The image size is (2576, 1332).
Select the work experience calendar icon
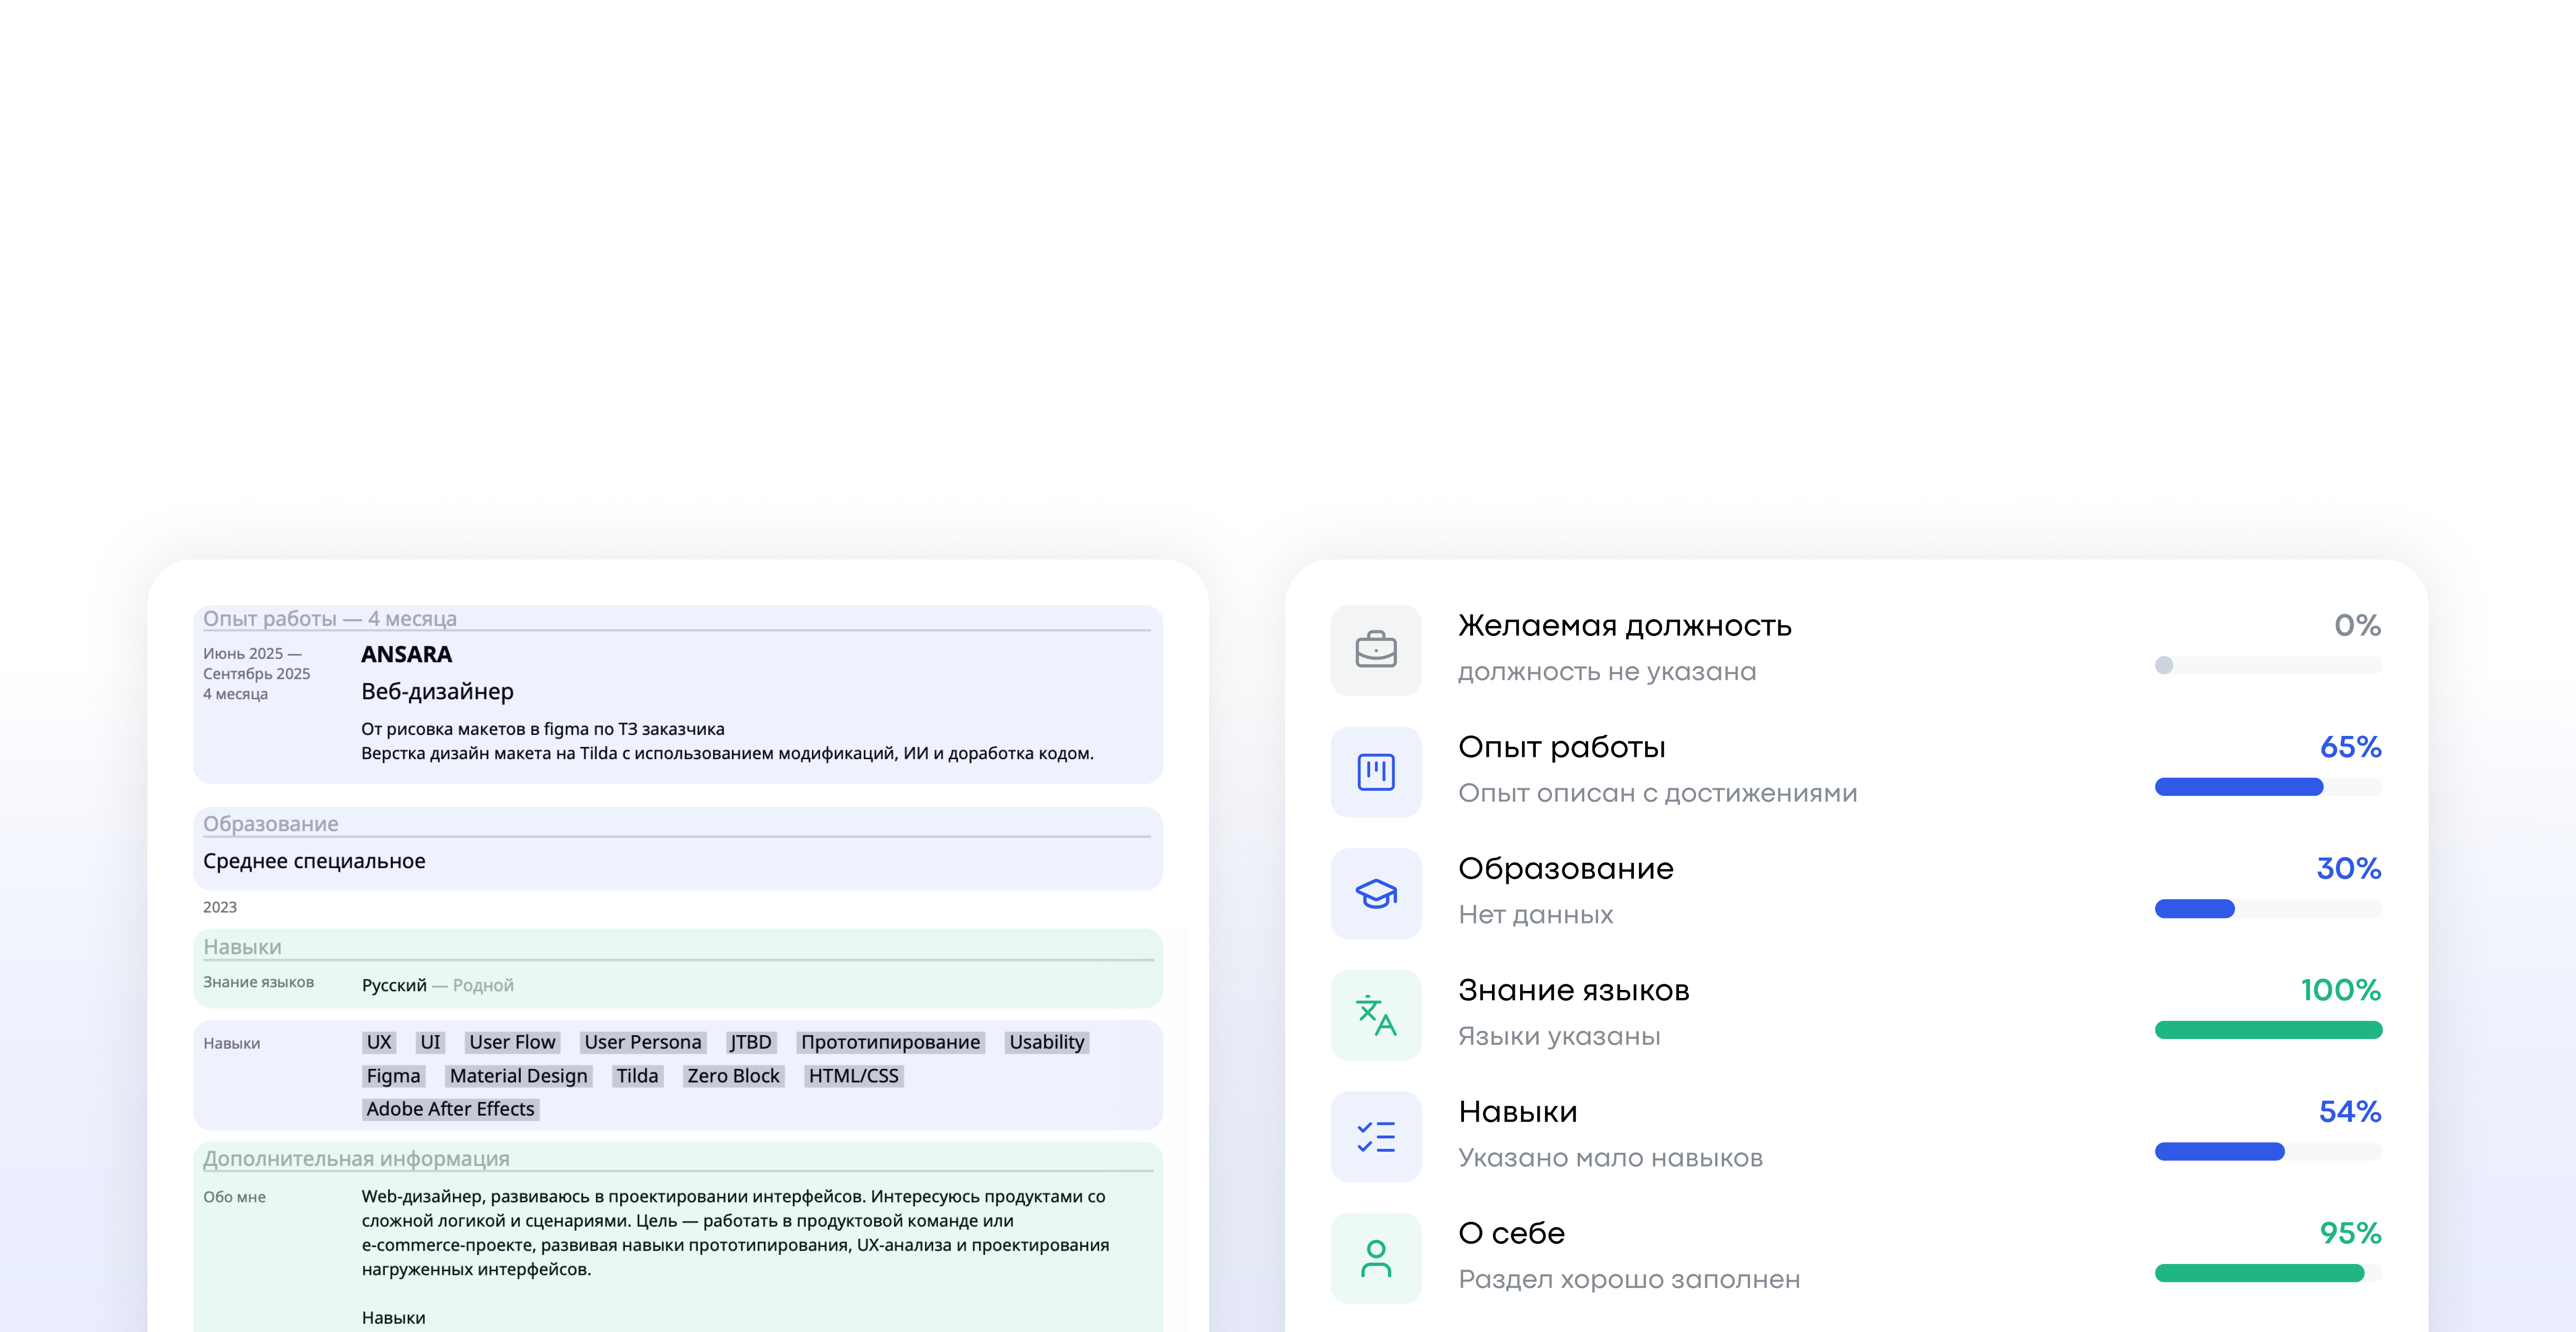point(1376,771)
